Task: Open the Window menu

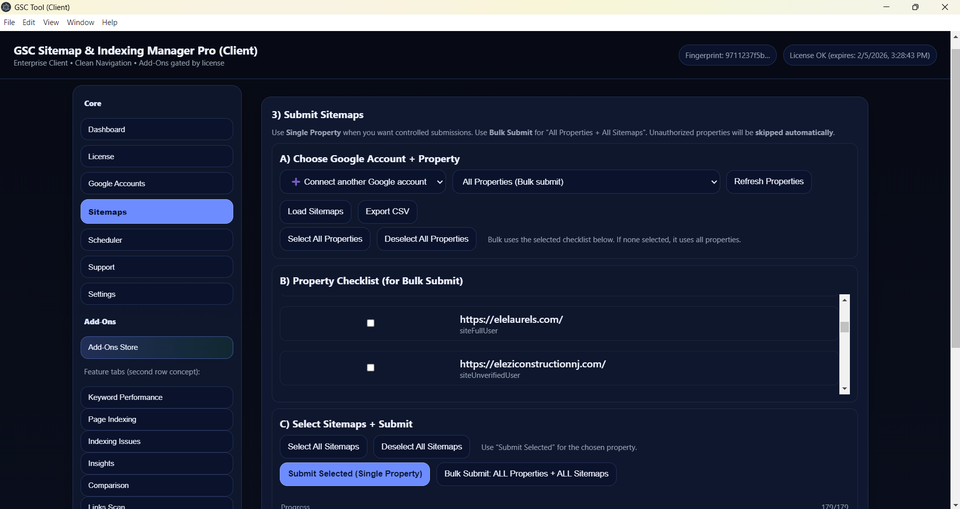Action: 80,22
